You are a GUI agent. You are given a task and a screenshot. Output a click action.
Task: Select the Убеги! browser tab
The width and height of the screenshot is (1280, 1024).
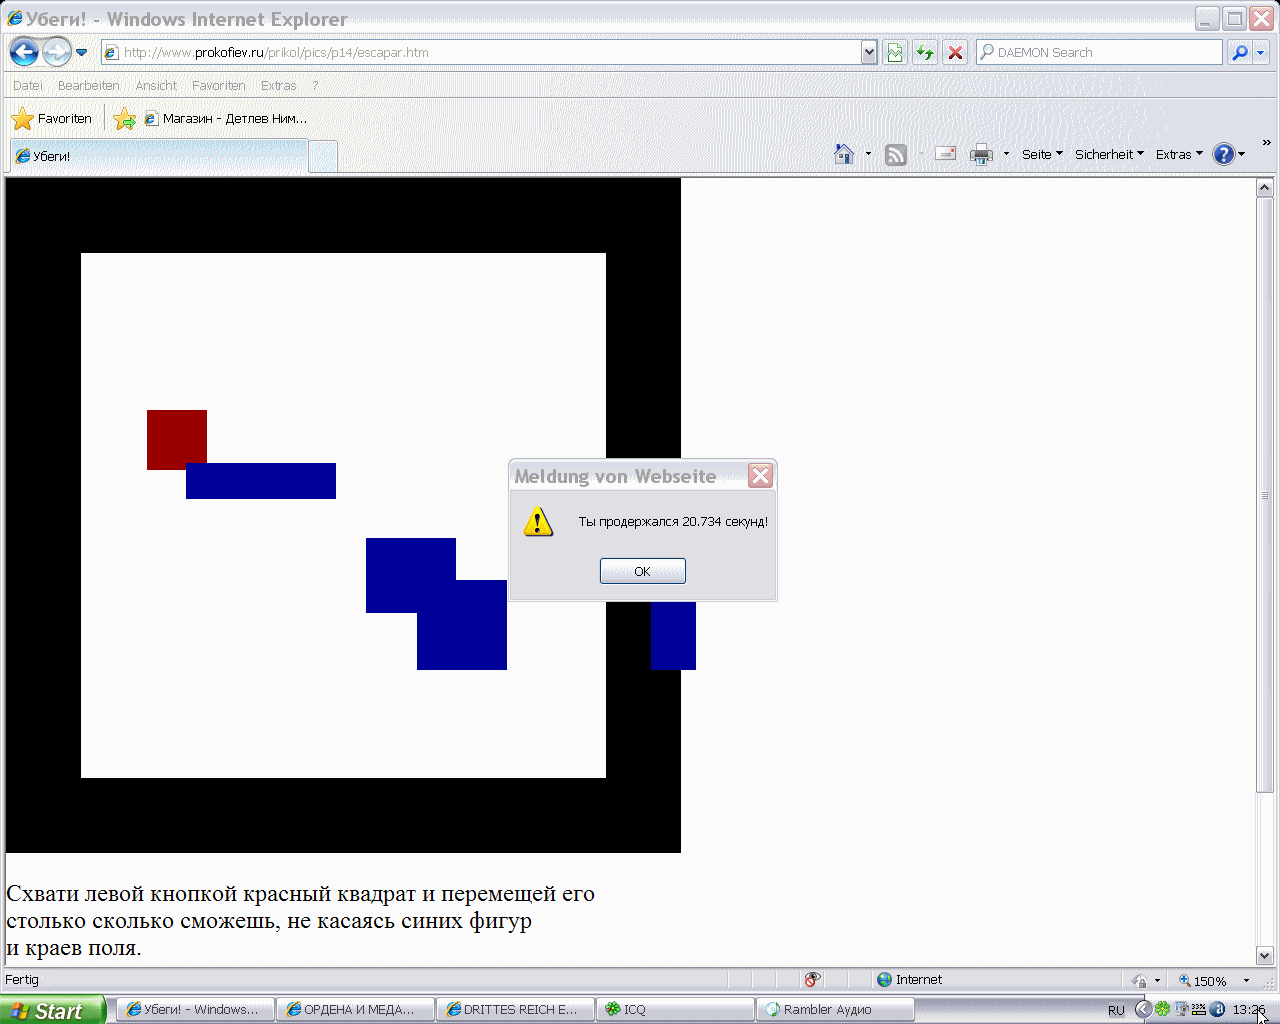159,156
